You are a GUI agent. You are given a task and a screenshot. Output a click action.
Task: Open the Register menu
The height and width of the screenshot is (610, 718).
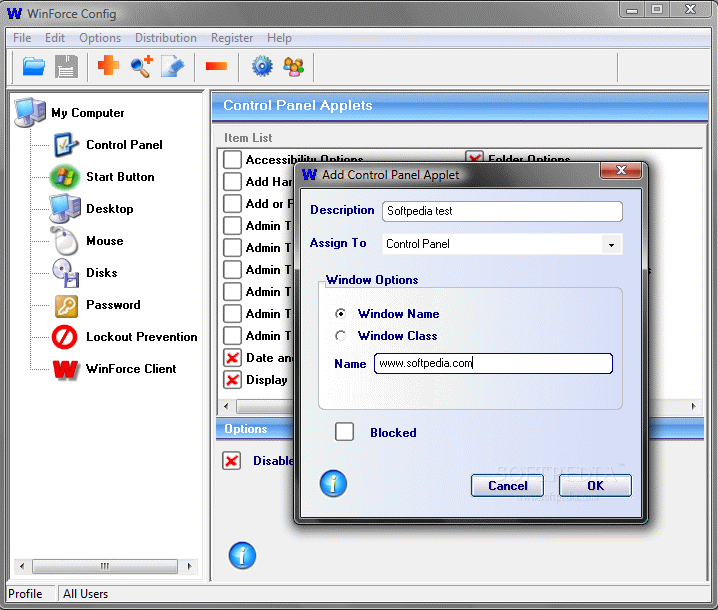coord(232,38)
